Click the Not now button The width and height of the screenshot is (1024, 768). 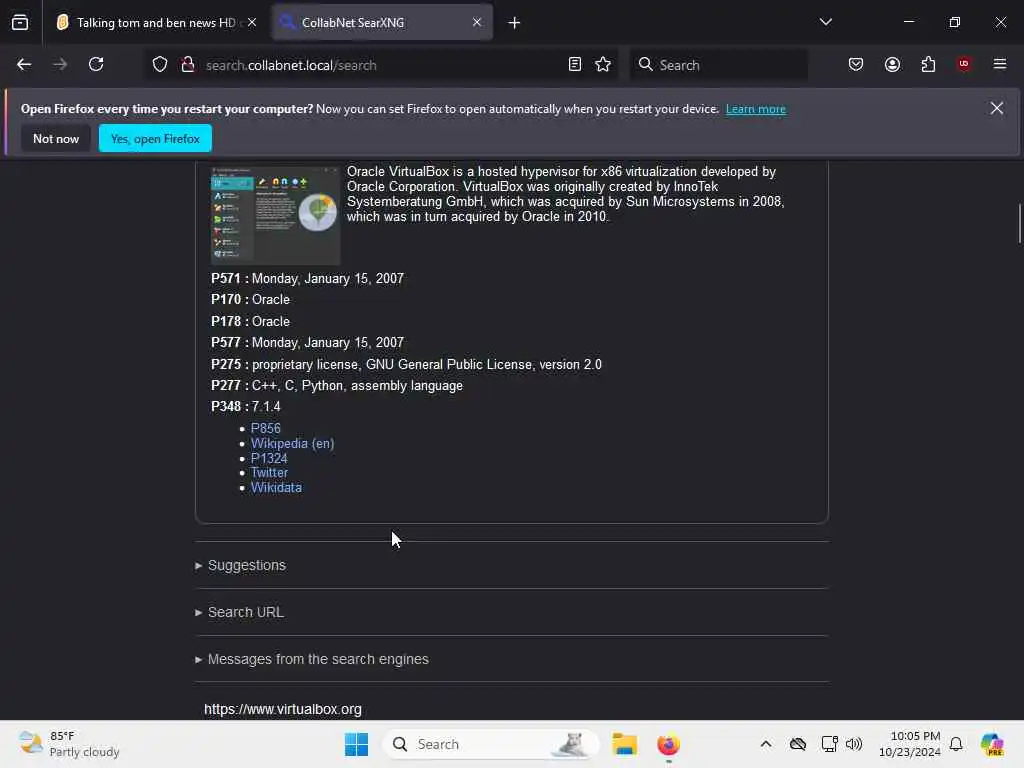[x=56, y=138]
